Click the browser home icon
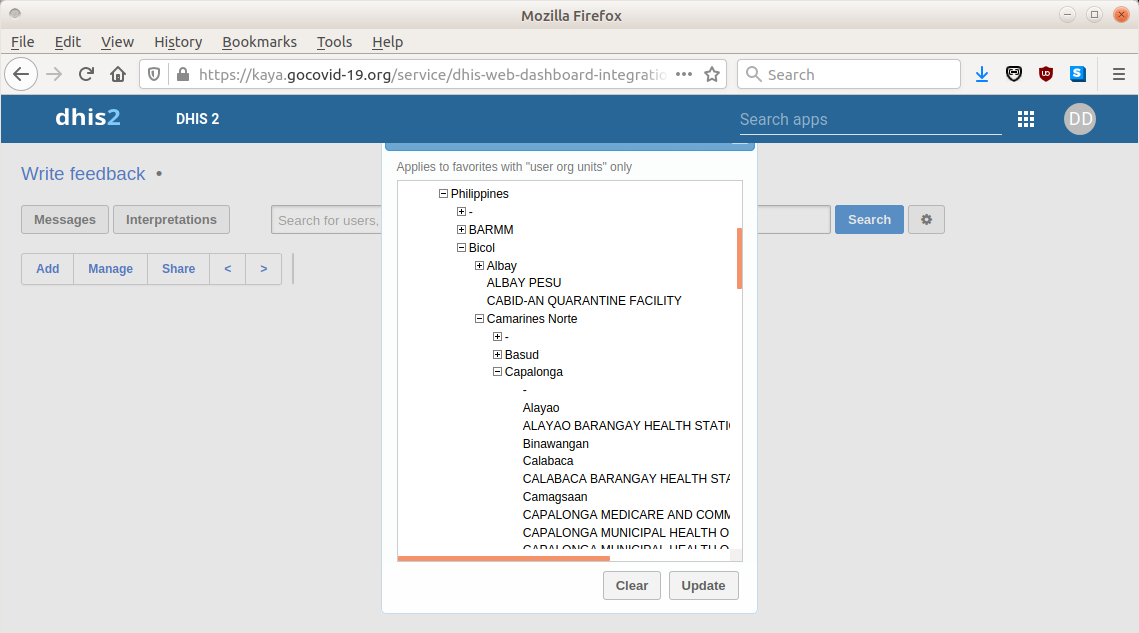 118,74
